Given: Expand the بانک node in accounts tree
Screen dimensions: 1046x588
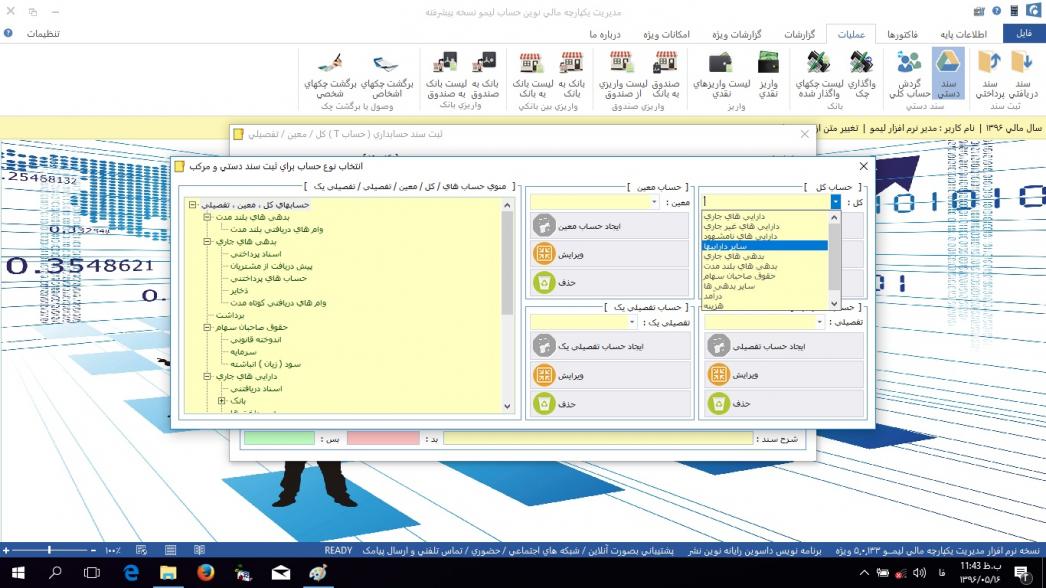Looking at the screenshot, I should 222,400.
